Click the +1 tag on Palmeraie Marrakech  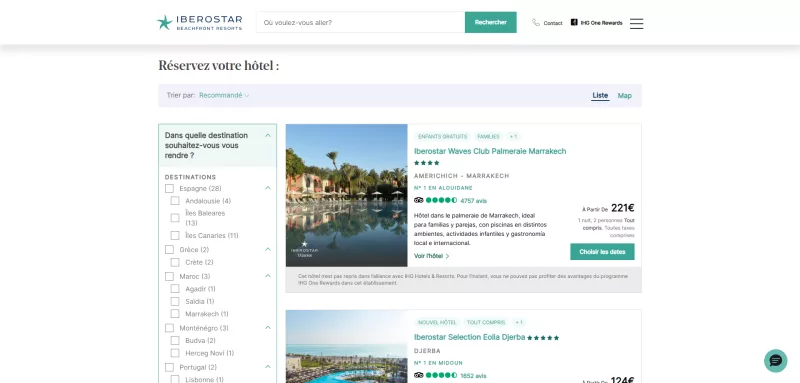(x=513, y=137)
